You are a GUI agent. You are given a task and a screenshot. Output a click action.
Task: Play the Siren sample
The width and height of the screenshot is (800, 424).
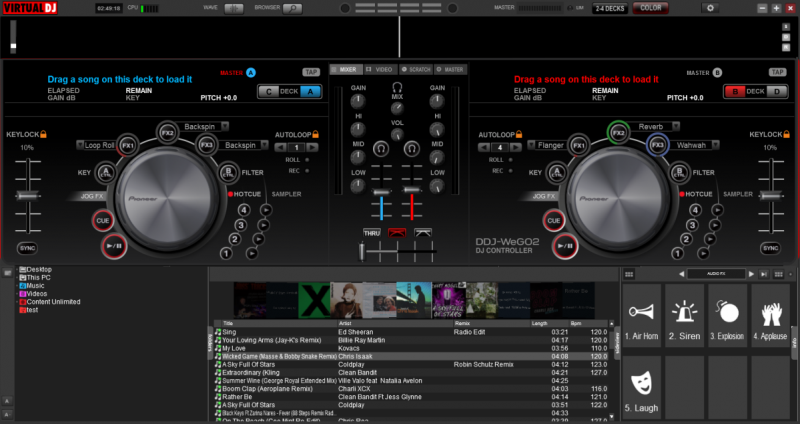pos(685,316)
